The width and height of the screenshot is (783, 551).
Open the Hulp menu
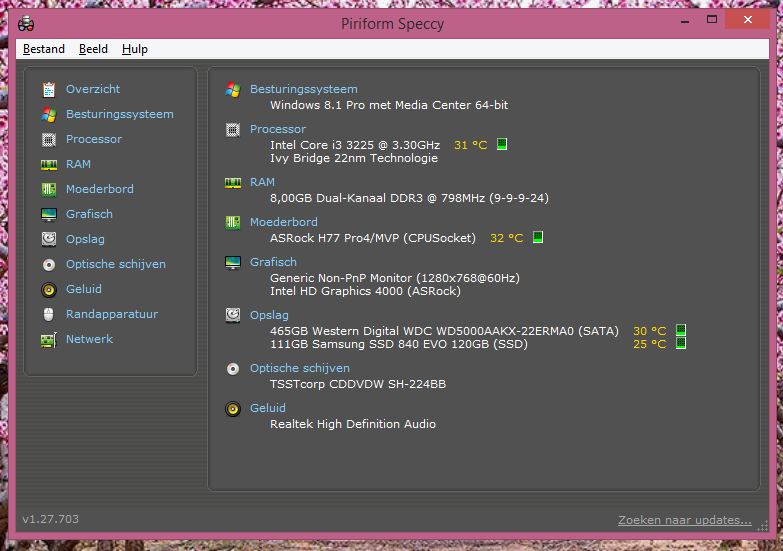pos(135,49)
